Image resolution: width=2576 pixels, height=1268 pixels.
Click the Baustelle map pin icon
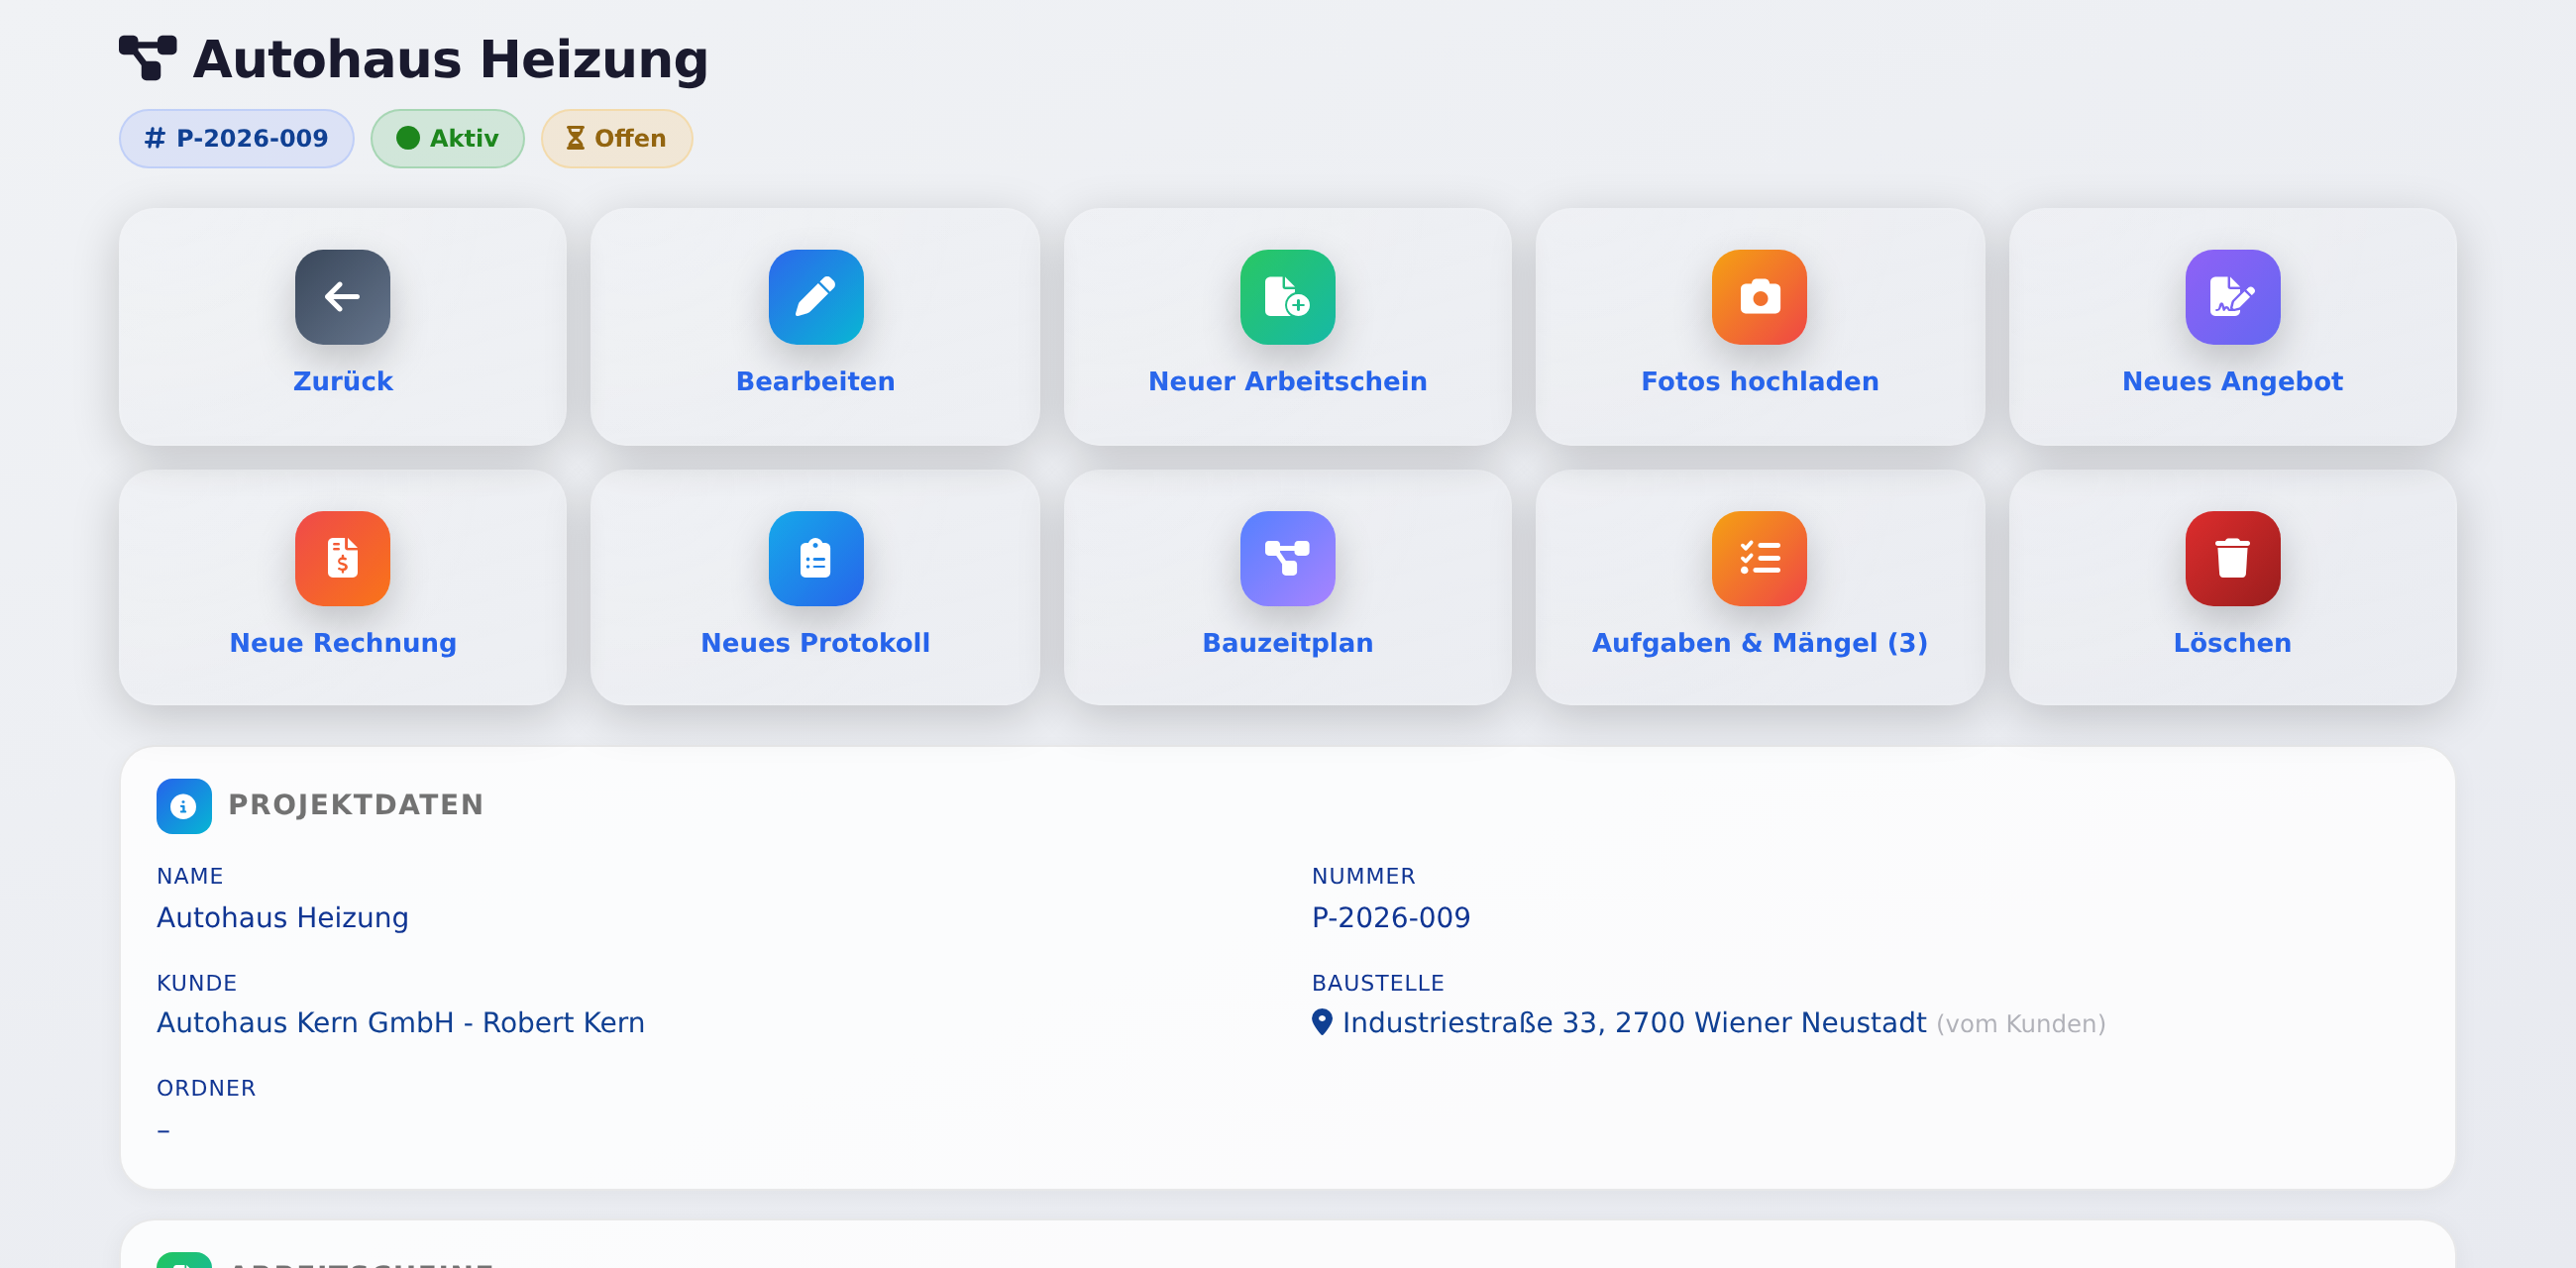click(x=1322, y=1022)
